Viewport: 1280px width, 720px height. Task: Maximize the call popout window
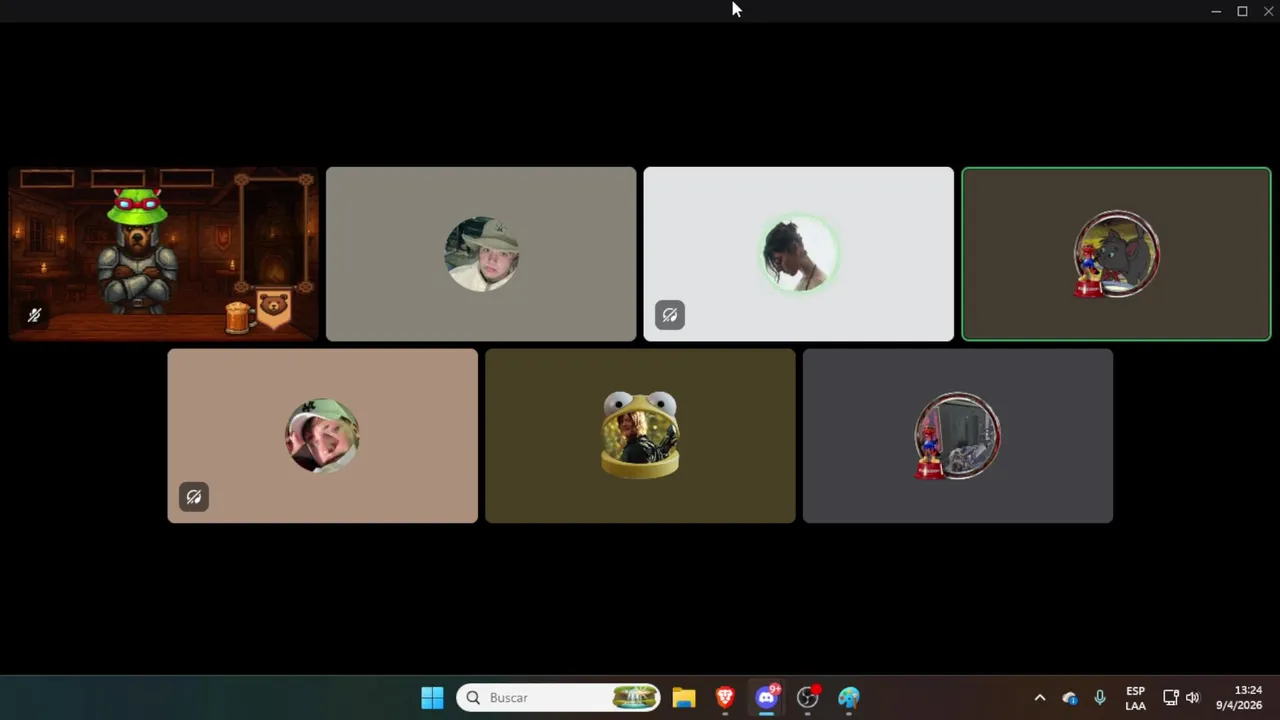click(1242, 11)
